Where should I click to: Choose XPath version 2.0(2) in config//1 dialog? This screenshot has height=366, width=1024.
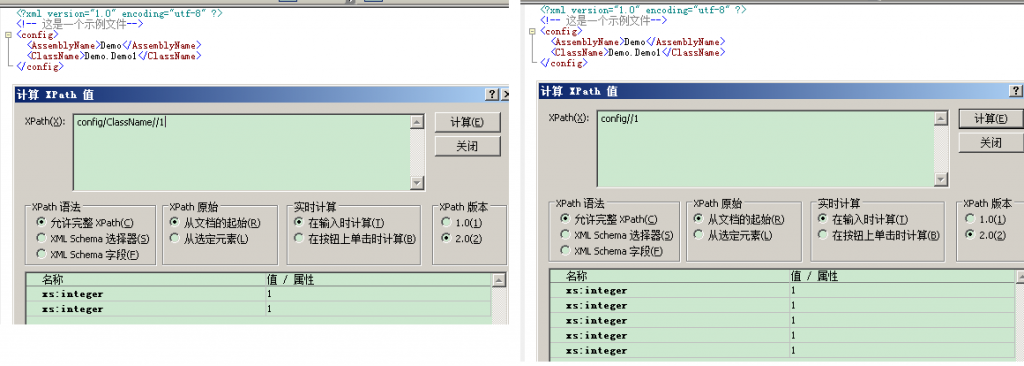[x=986, y=235]
